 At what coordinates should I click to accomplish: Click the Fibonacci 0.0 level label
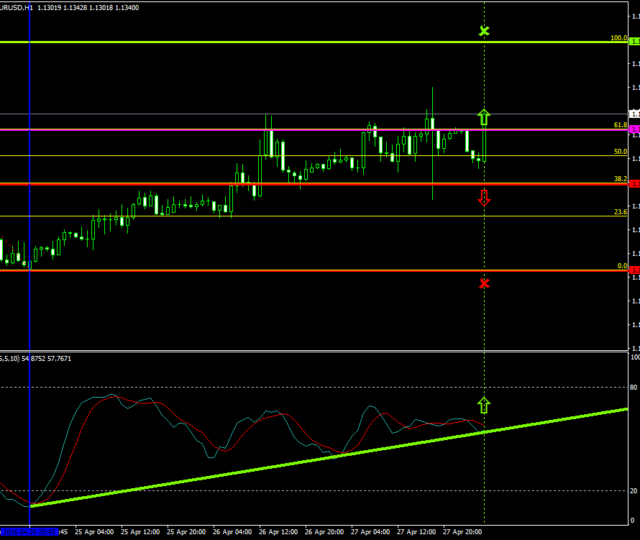point(621,266)
